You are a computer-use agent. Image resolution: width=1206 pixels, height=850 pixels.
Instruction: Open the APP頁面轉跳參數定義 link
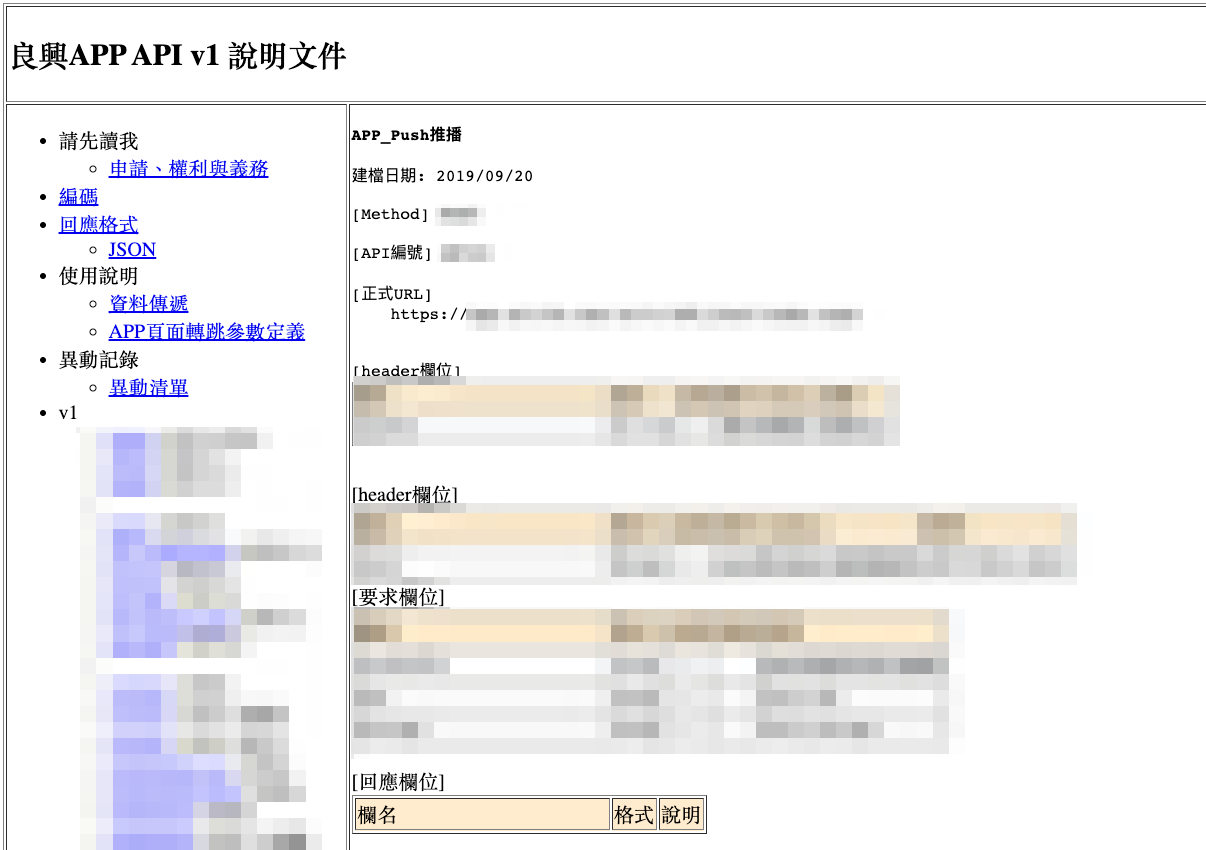(207, 332)
